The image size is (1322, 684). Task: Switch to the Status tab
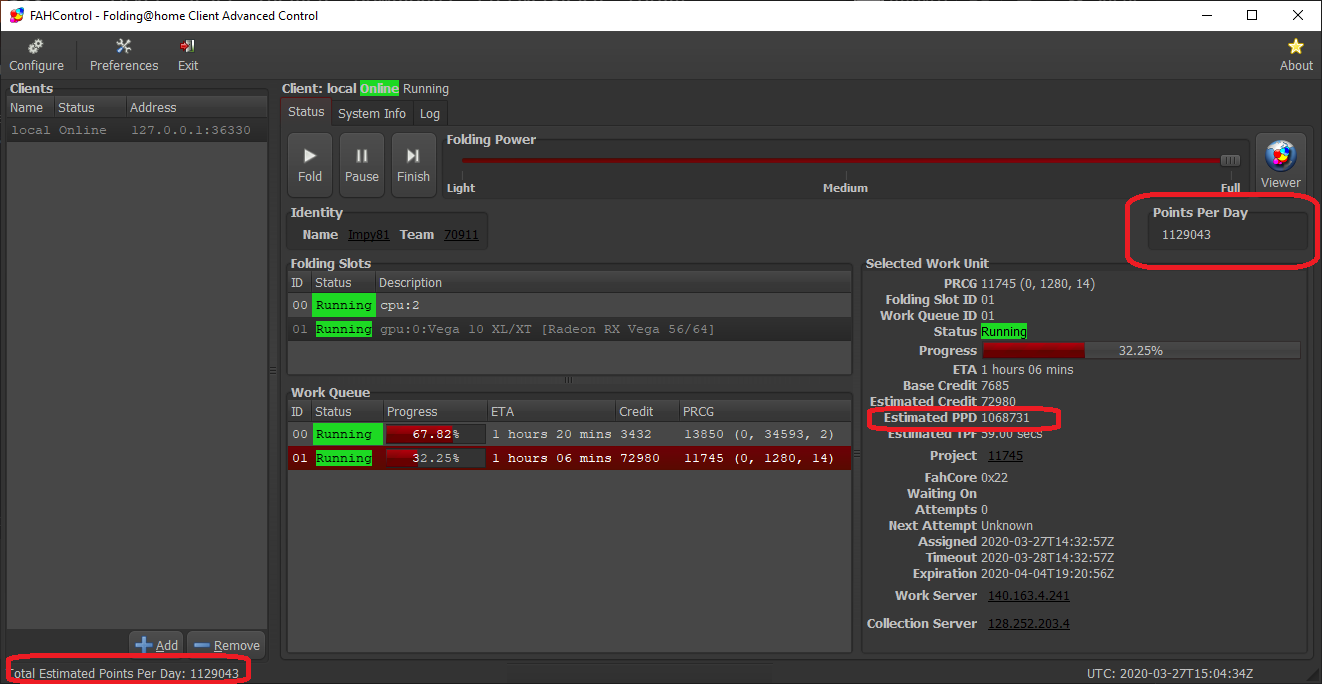[x=306, y=112]
